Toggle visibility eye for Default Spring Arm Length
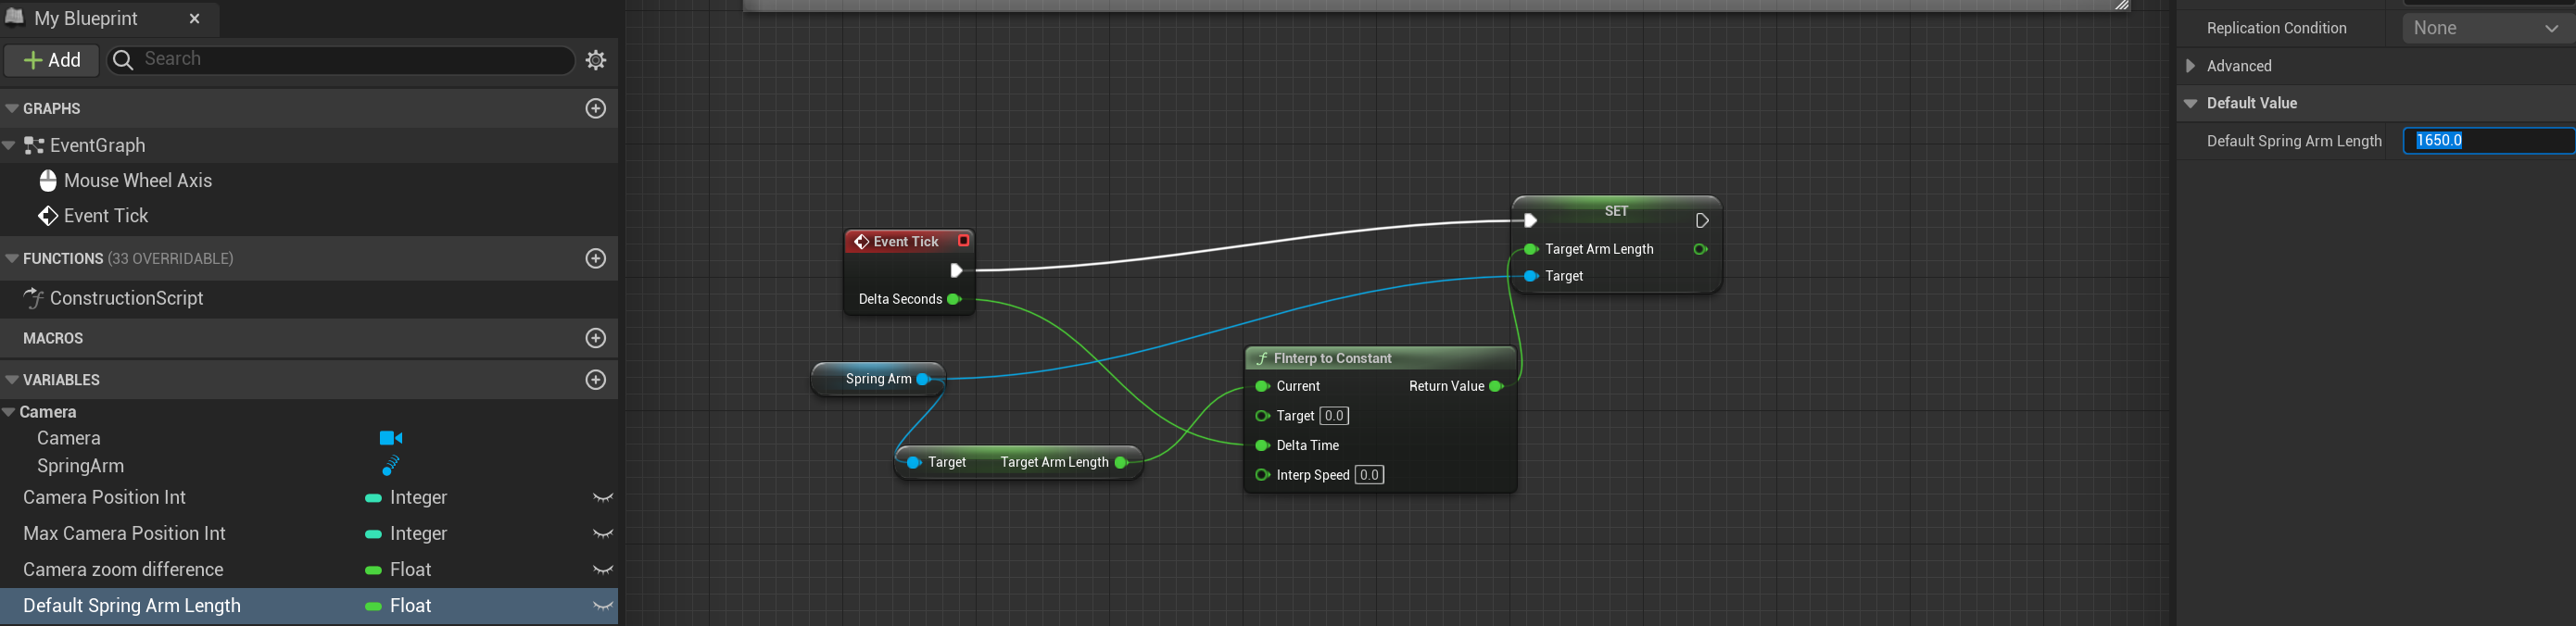The image size is (2576, 626). click(603, 605)
